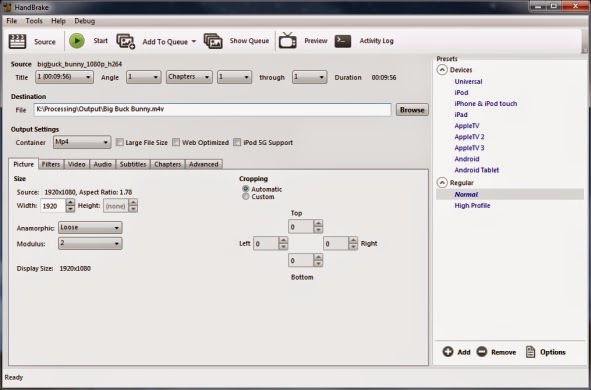This screenshot has width=591, height=390.
Task: Select the High Profile preset
Action: [472, 205]
